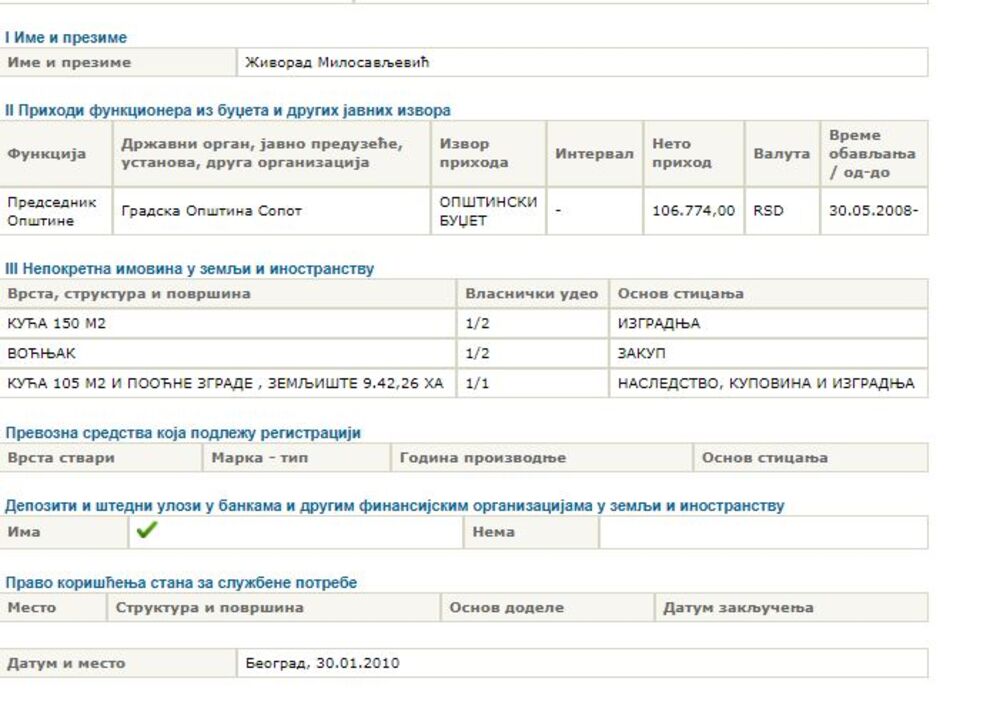The image size is (1000, 725).
Task: Click the Власнички удео column header
Action: point(532,294)
